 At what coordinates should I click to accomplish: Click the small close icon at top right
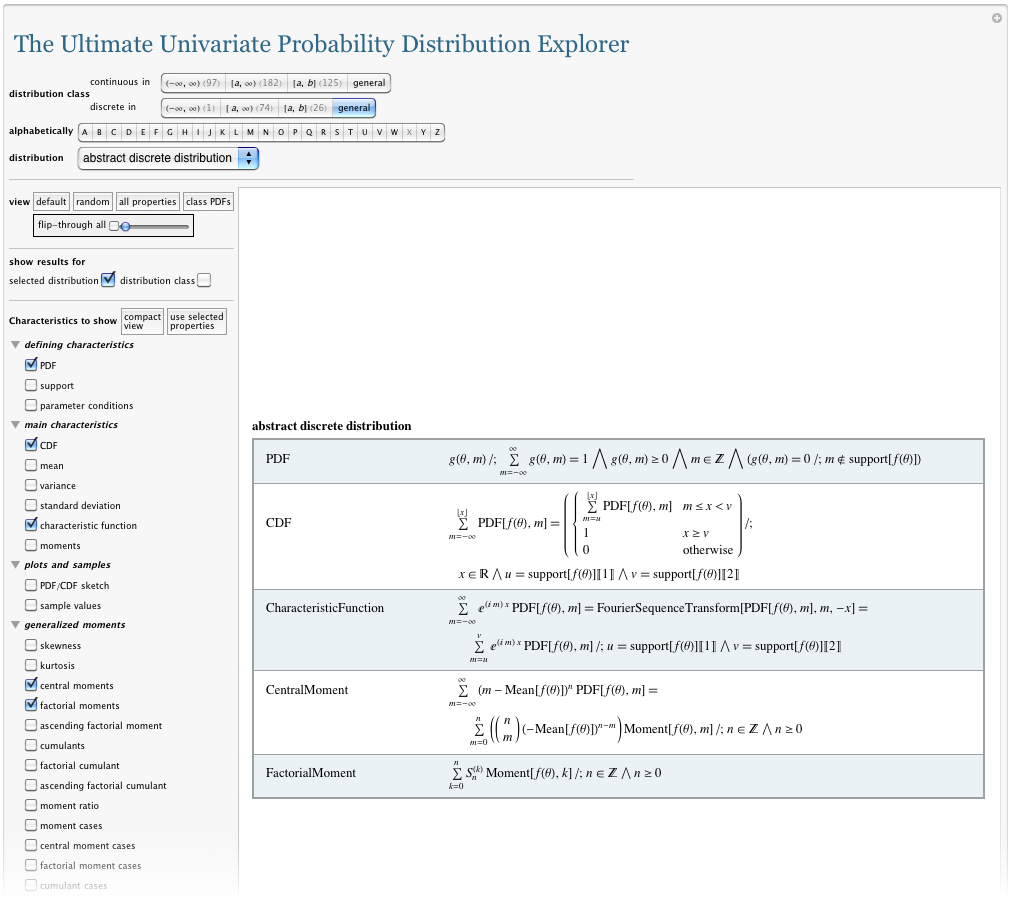pos(996,18)
